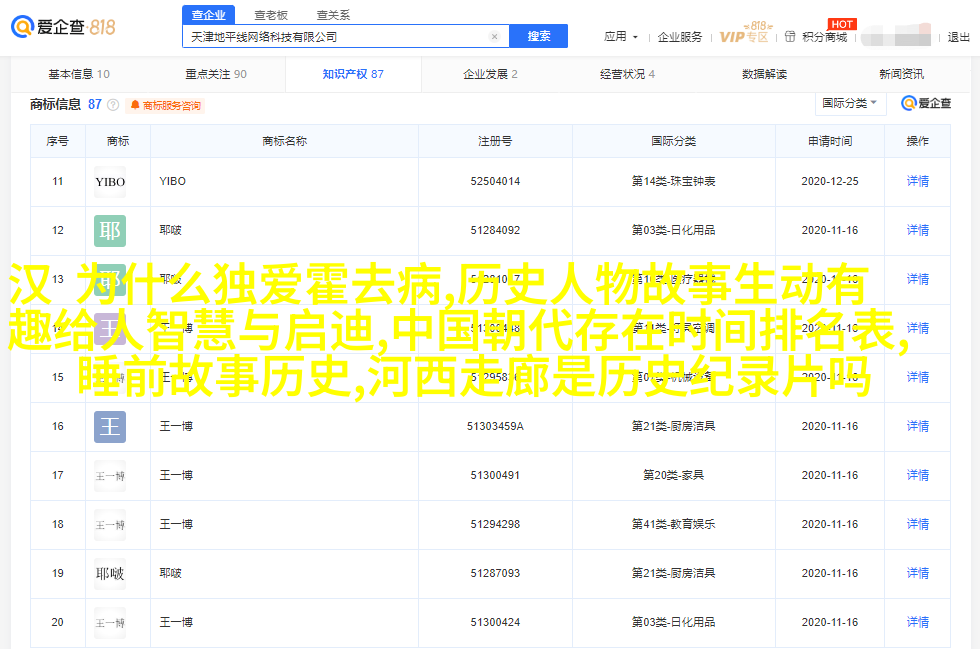Click the 第03类-日化用品 cell in row 20
The width and height of the screenshot is (980, 649).
(673, 622)
